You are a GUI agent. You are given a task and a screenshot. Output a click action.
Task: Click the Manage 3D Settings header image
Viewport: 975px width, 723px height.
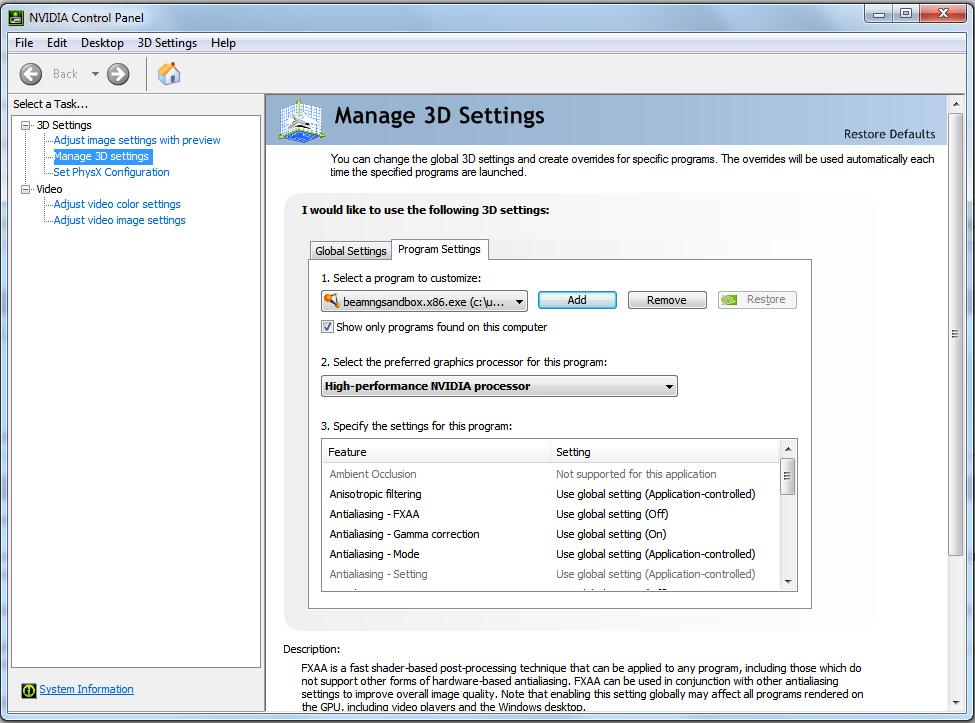[x=301, y=120]
